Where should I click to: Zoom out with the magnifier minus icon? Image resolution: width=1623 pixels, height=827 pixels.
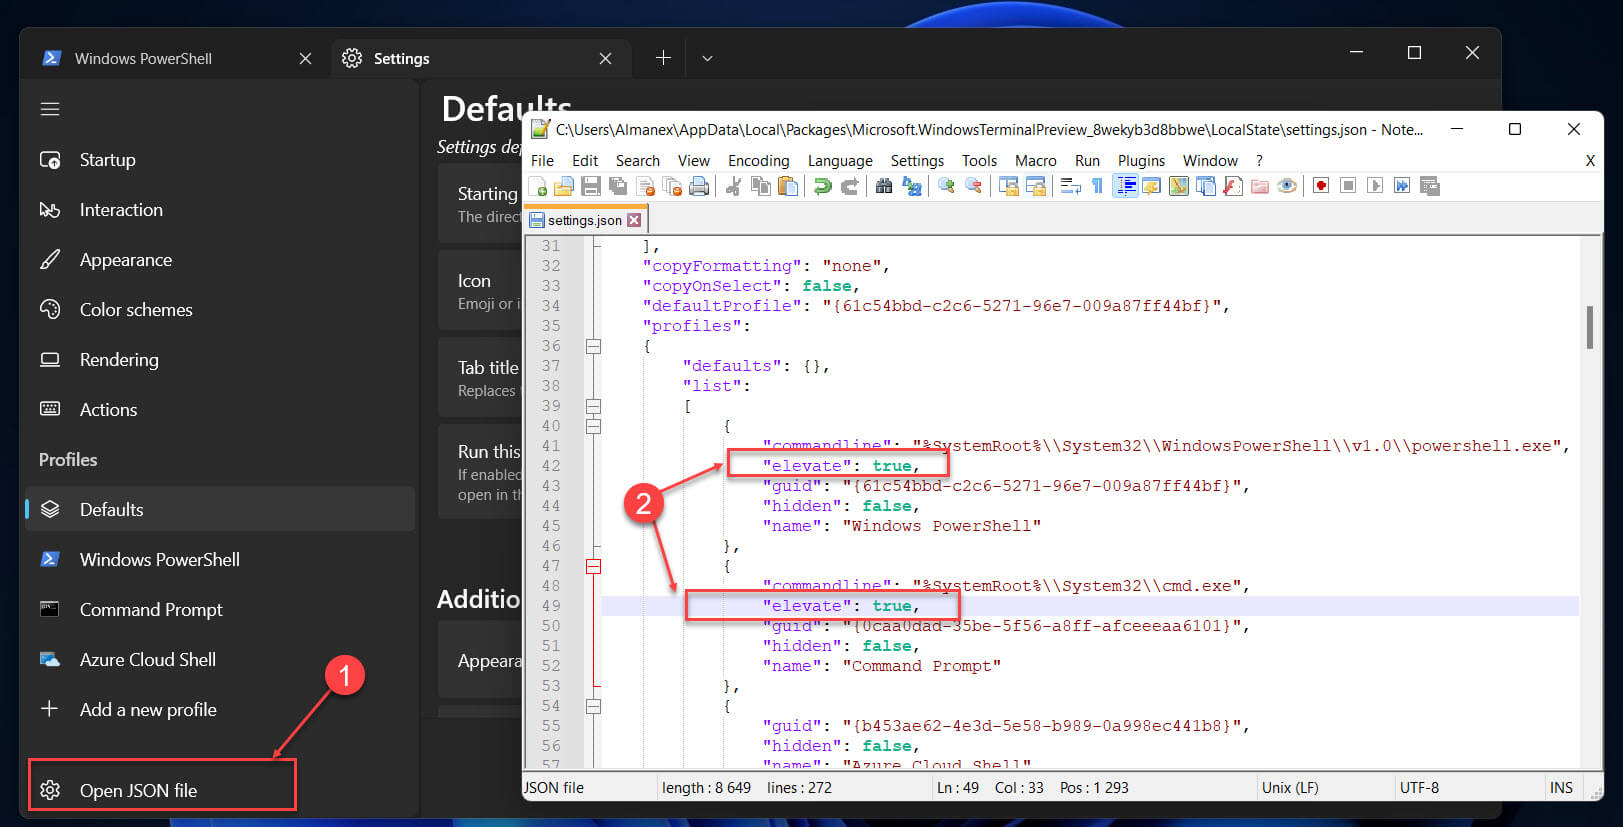point(973,186)
